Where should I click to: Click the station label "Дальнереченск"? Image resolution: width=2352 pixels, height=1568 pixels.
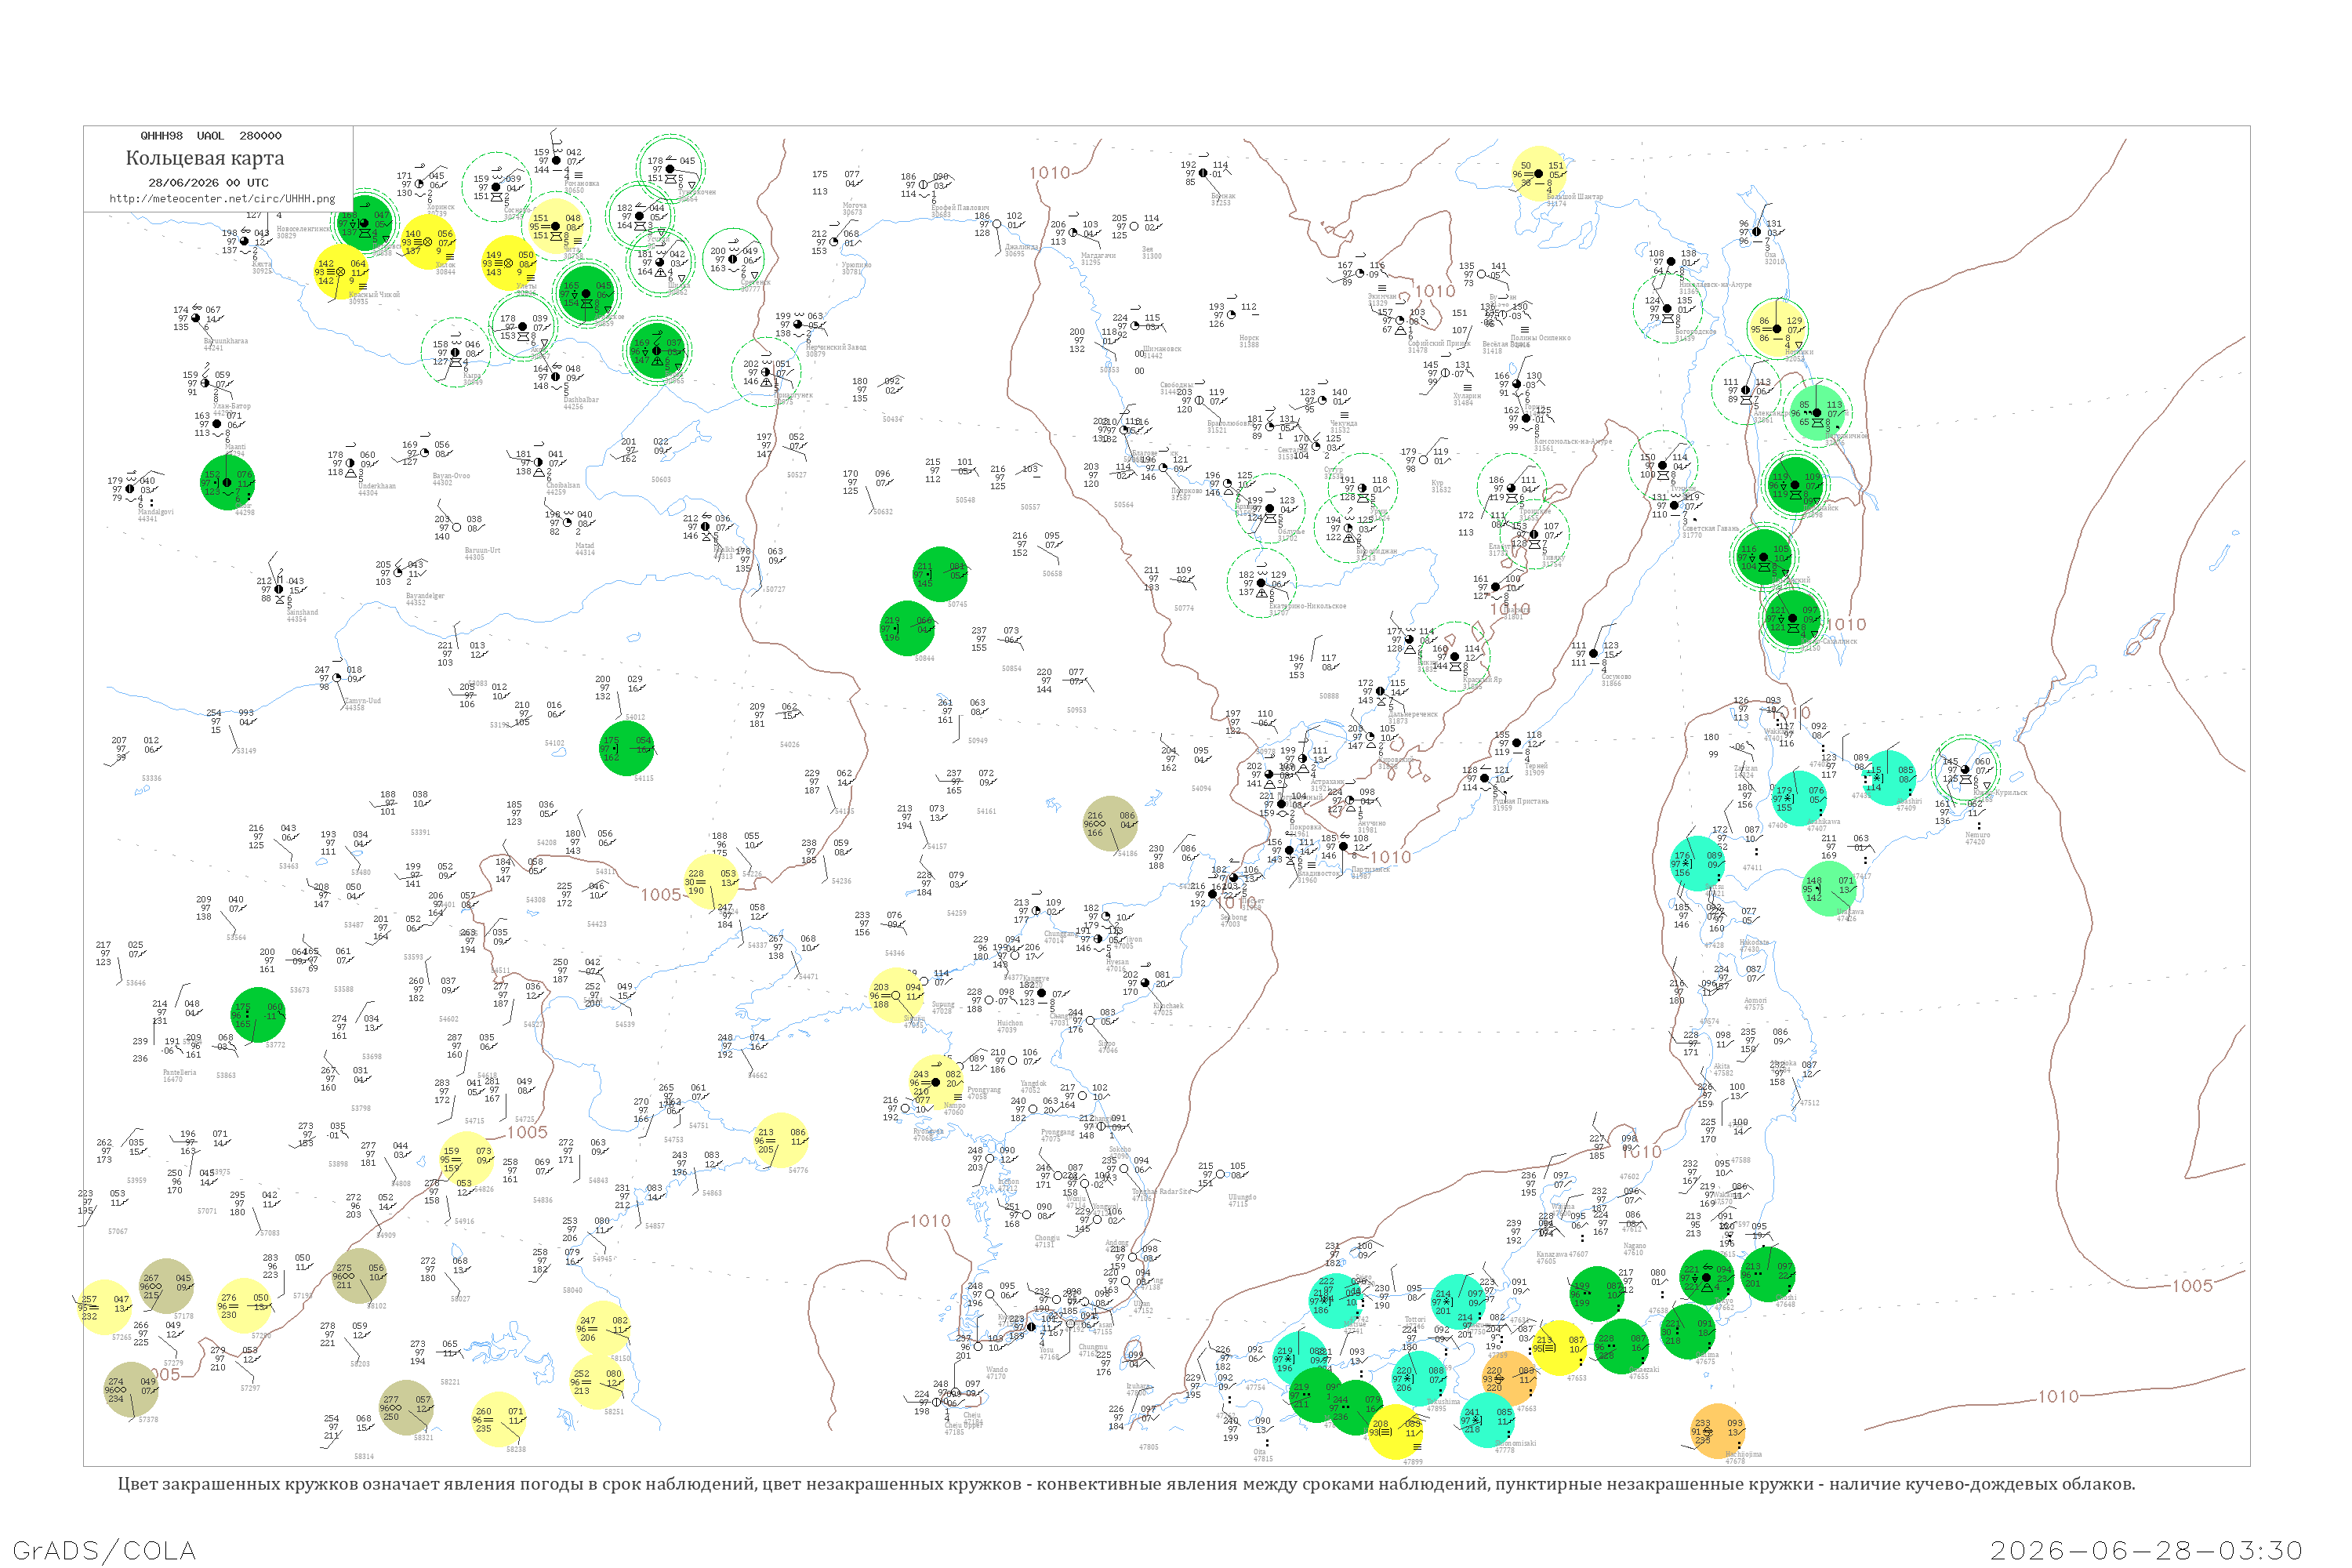pos(1413,714)
